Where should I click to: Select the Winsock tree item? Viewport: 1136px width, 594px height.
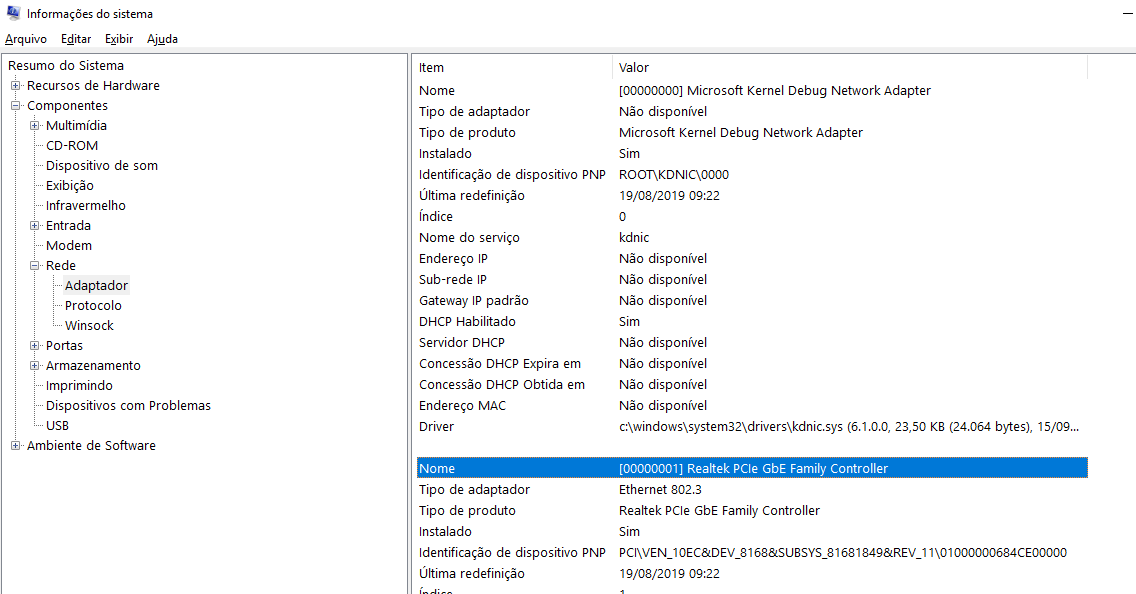click(89, 326)
